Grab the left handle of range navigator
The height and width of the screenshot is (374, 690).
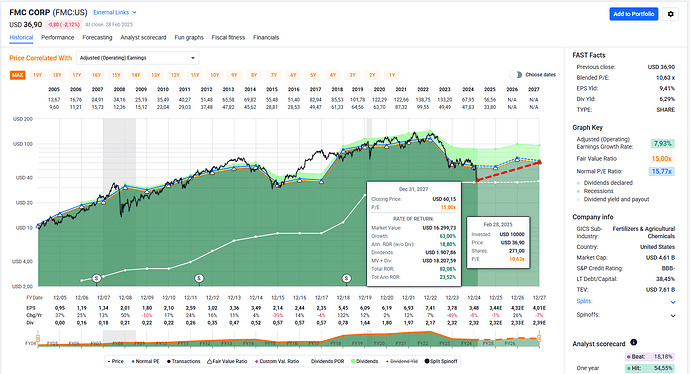[x=38, y=338]
